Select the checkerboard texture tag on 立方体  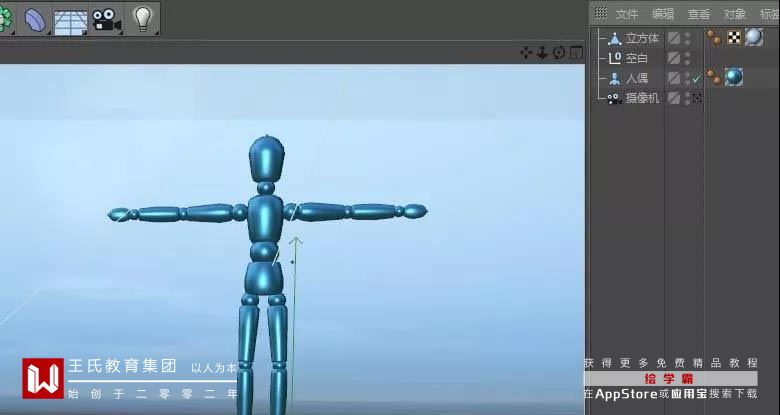pos(734,37)
